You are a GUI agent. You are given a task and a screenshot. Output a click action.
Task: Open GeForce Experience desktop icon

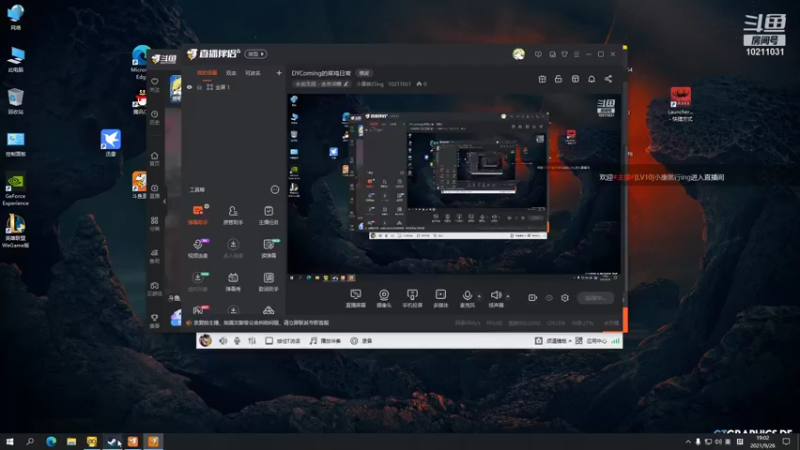[15, 190]
